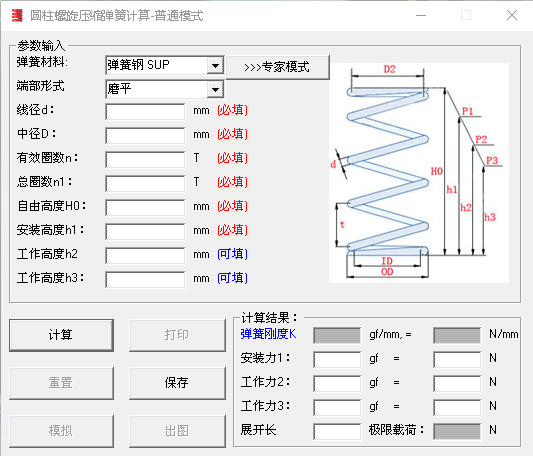This screenshot has width=533, height=456.
Task: Click the 安装力1 gf result box
Action: click(337, 359)
